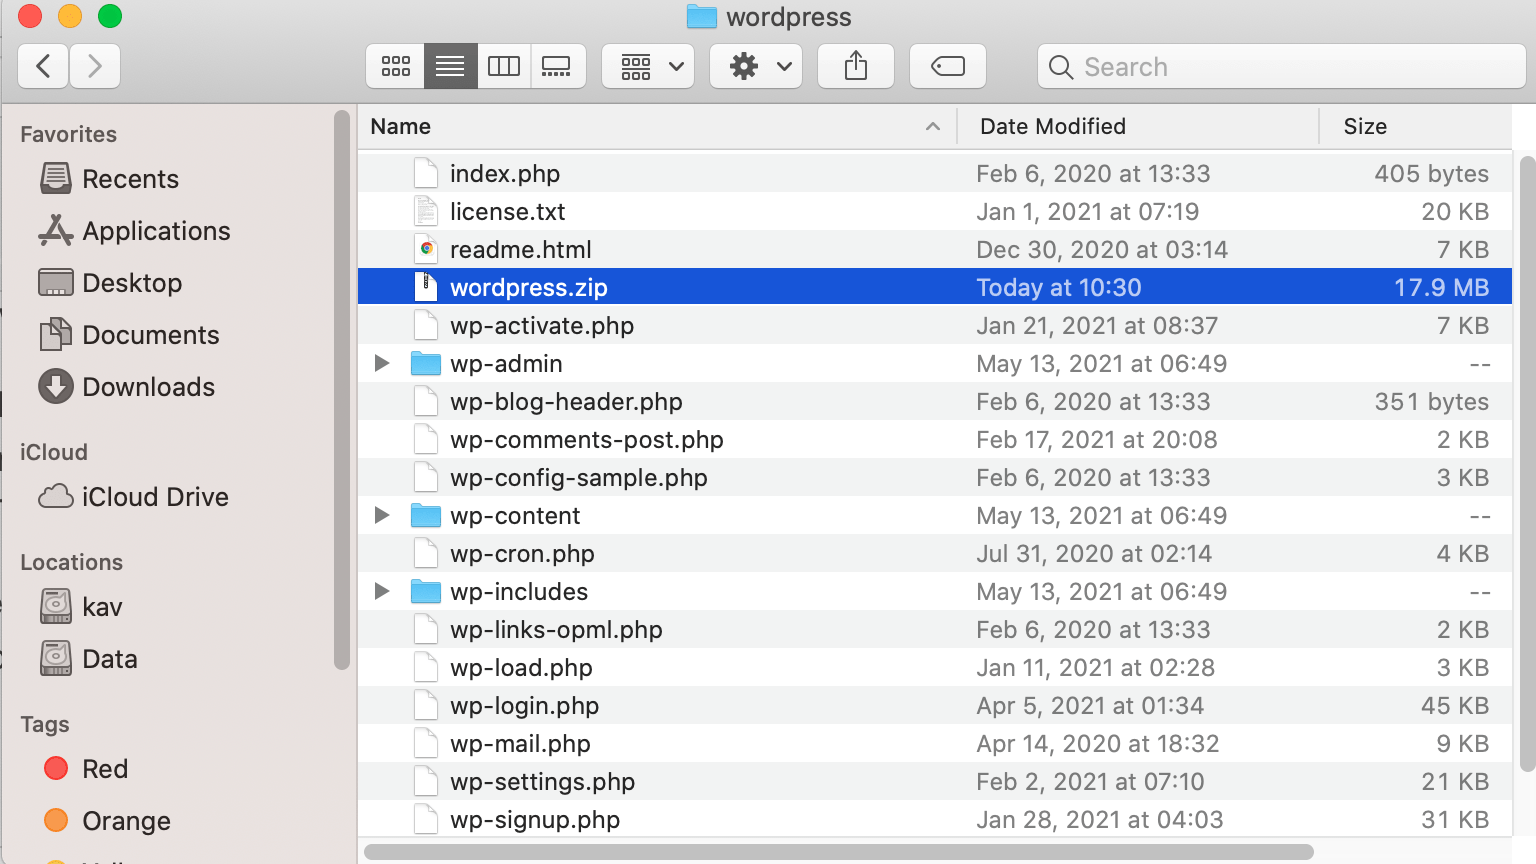Select the wp-load.php file name
Viewport: 1536px width, 864px height.
pyautogui.click(x=521, y=668)
